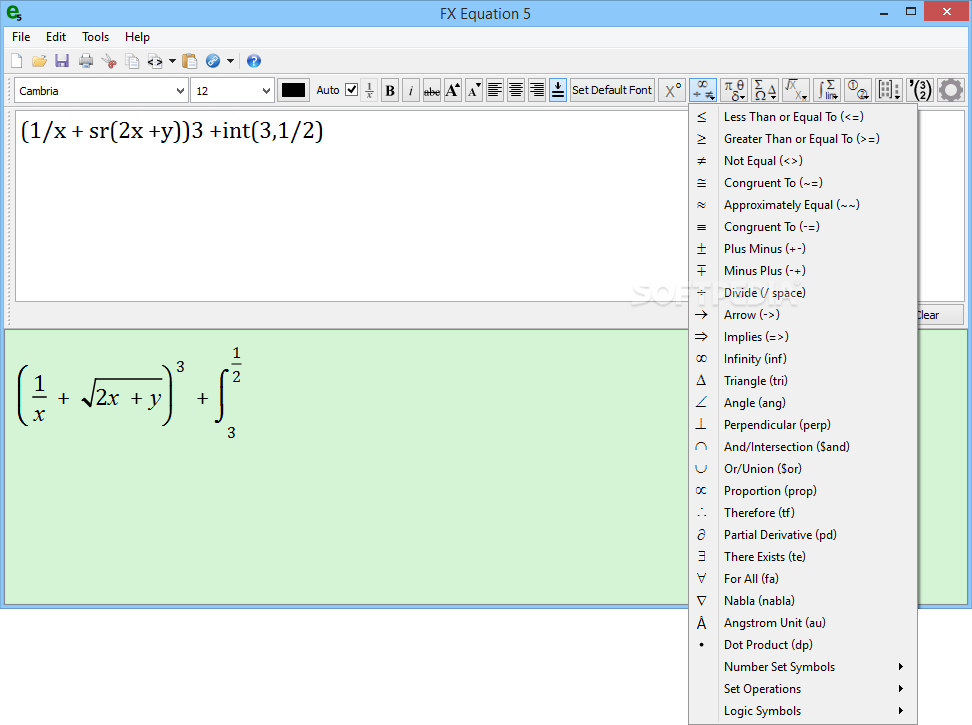Open the Tools menu
972x725 pixels.
pyautogui.click(x=95, y=37)
